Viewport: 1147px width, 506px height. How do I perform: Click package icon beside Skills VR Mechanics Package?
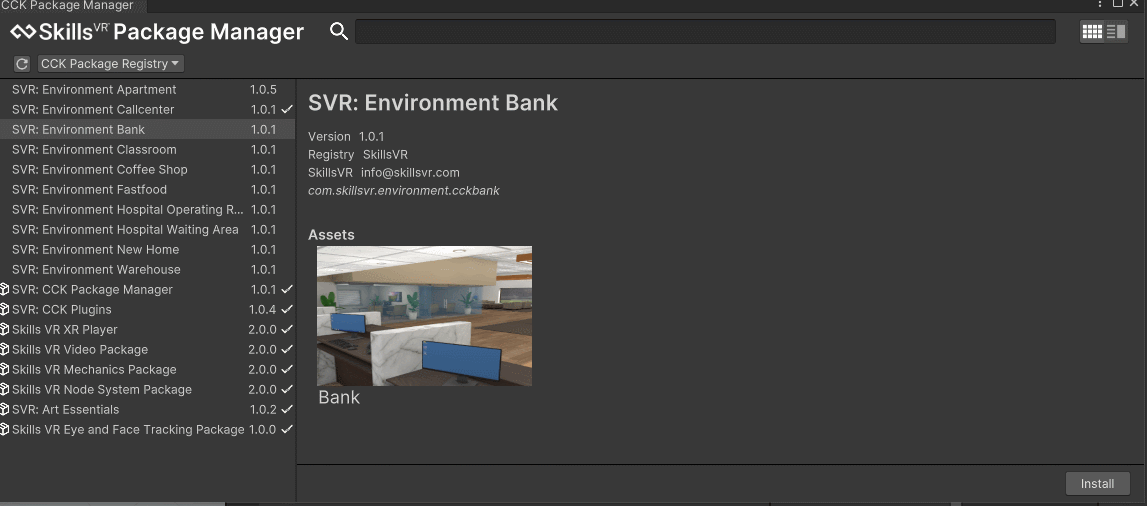[5, 369]
